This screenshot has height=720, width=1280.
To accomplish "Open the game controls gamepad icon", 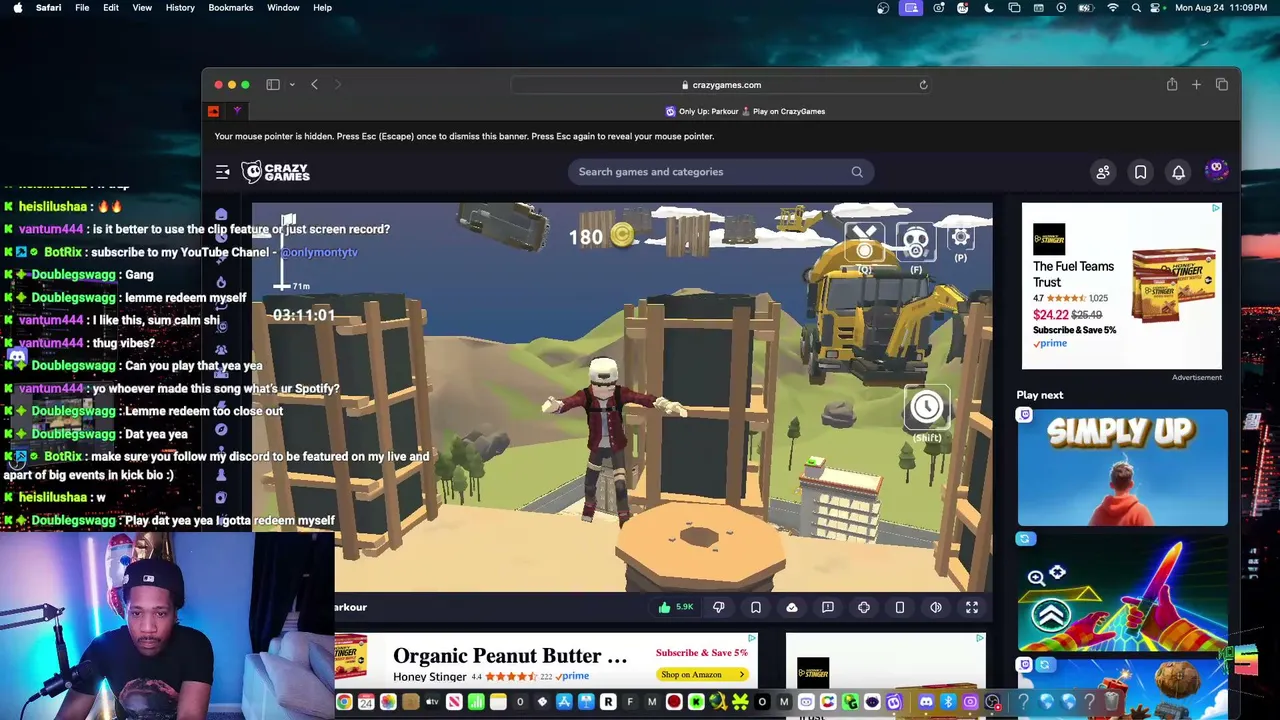I will click(864, 607).
